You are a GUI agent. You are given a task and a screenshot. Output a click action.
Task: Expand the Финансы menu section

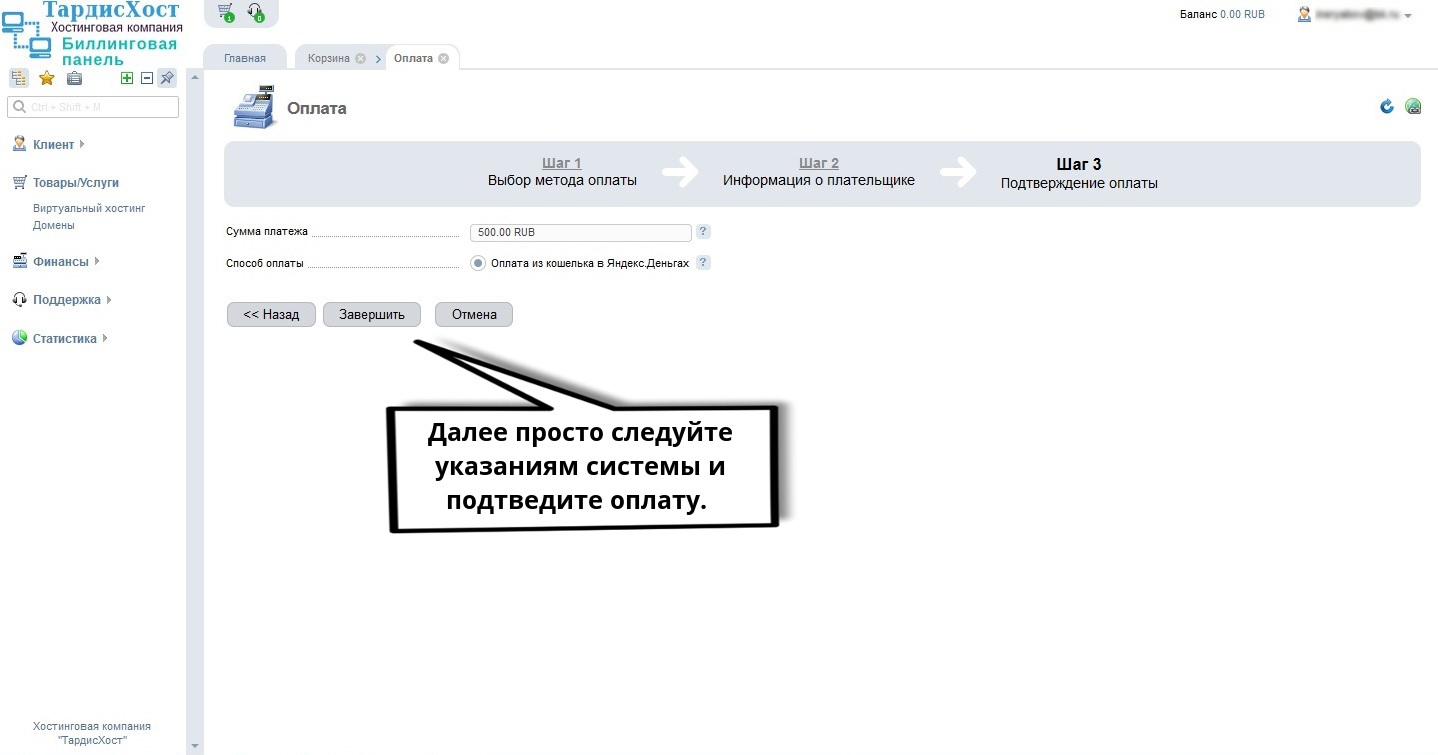[x=60, y=262]
